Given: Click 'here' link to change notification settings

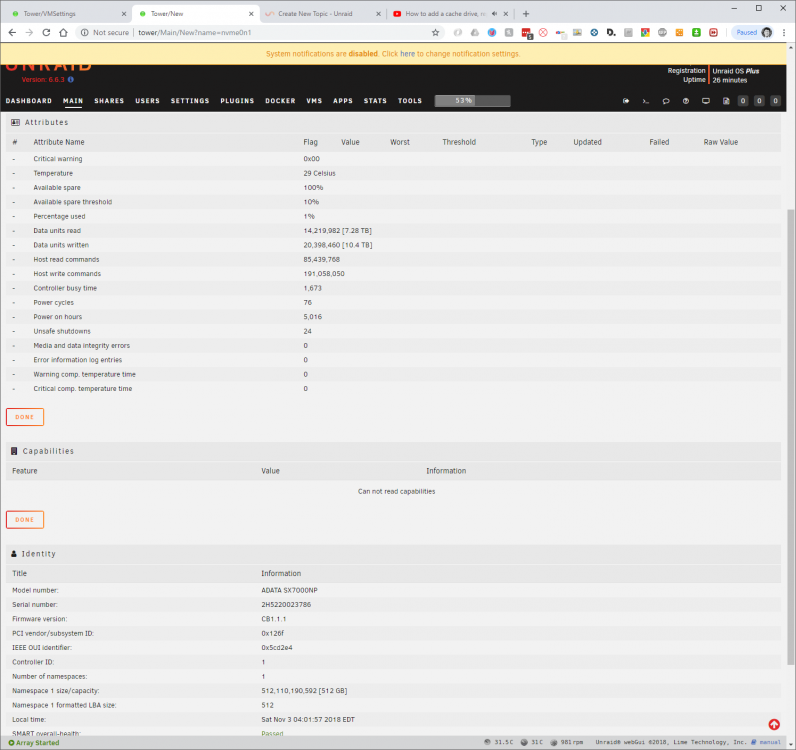Looking at the screenshot, I should click(407, 54).
